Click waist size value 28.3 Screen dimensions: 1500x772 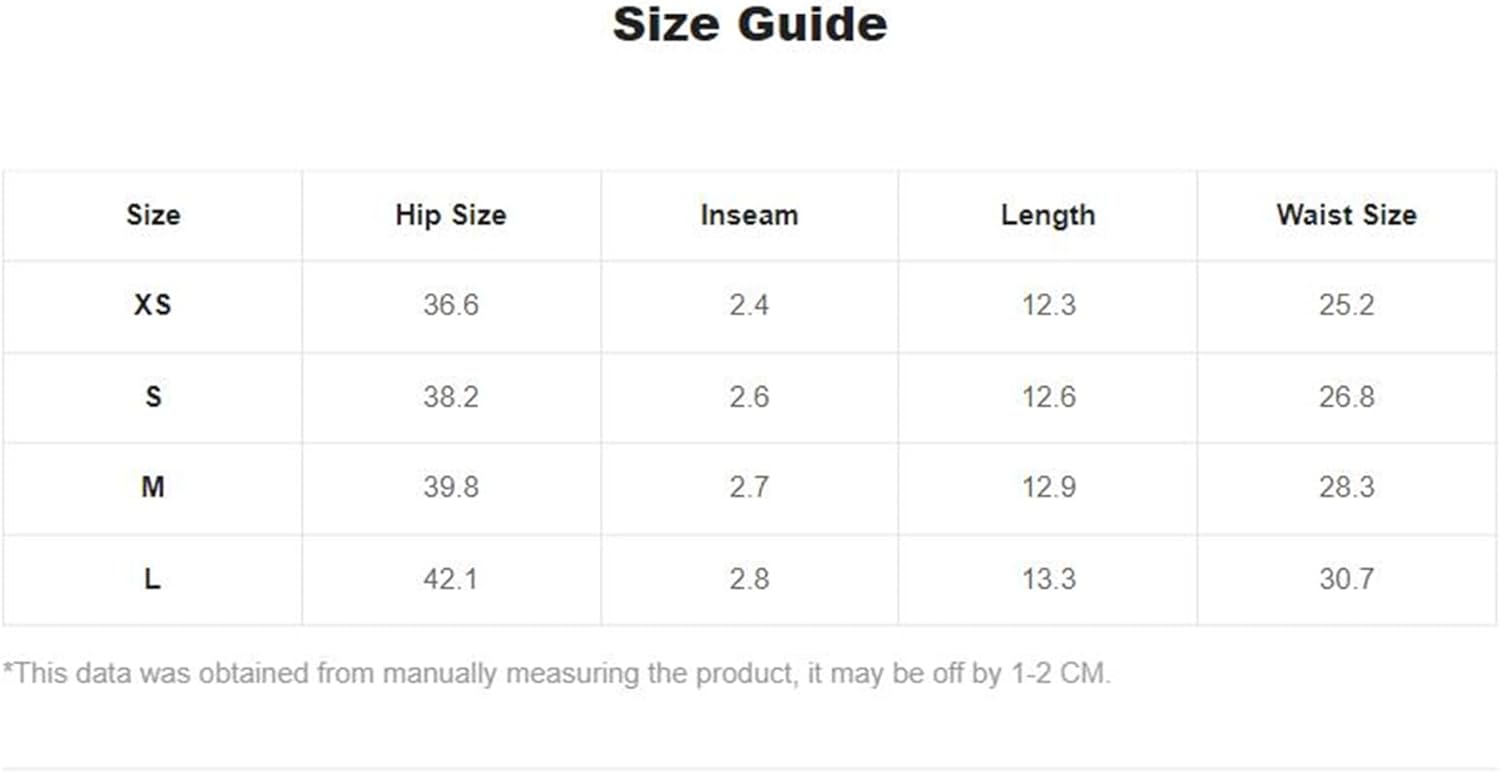(x=1346, y=487)
